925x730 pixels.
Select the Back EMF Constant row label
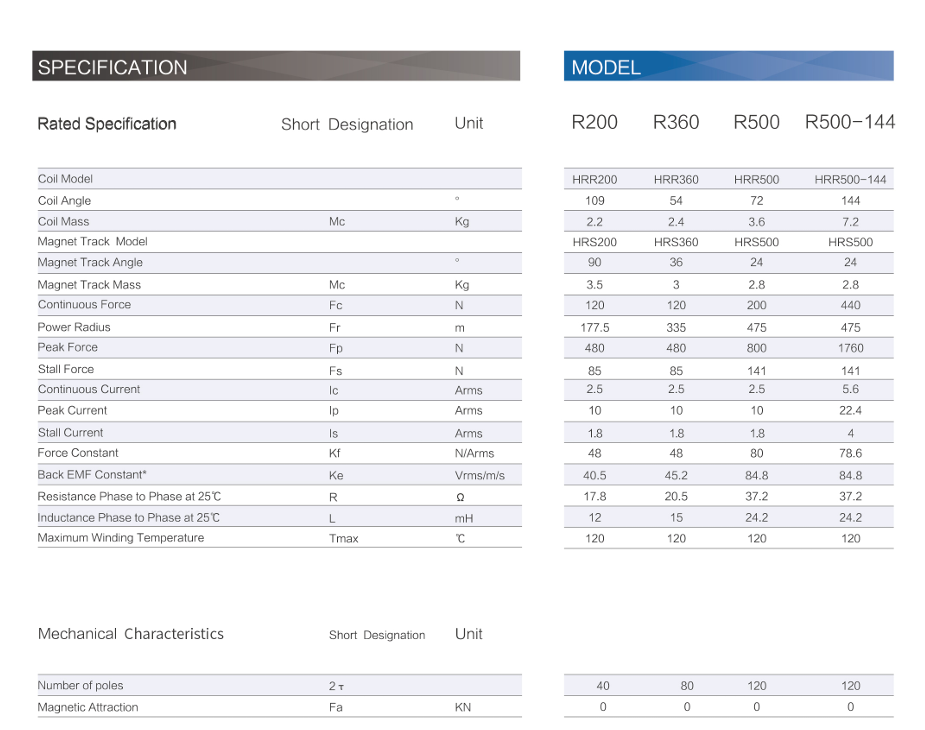(x=92, y=475)
